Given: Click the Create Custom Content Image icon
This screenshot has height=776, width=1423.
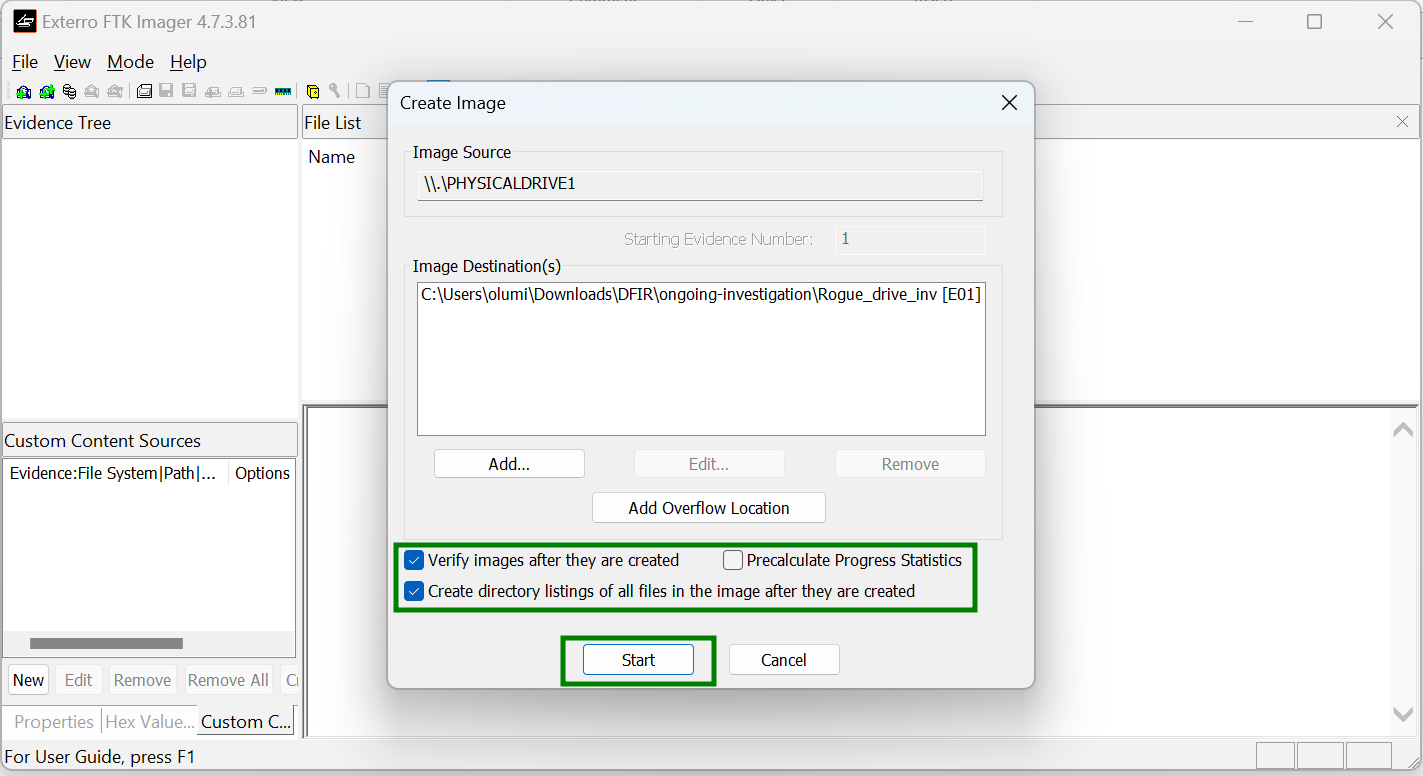Looking at the screenshot, I should coord(236,92).
